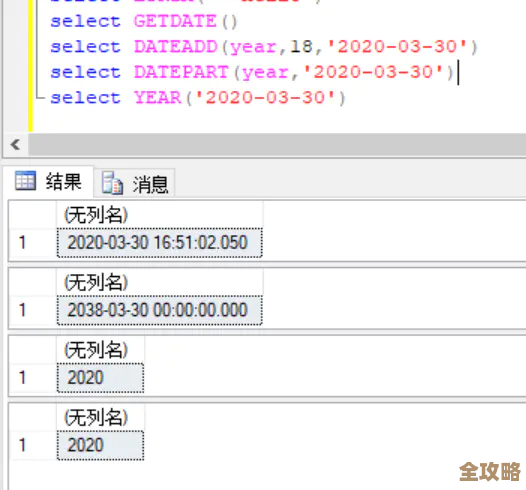Select the fourth result cell 2020
Screen dimensions: 526x490
point(101,445)
